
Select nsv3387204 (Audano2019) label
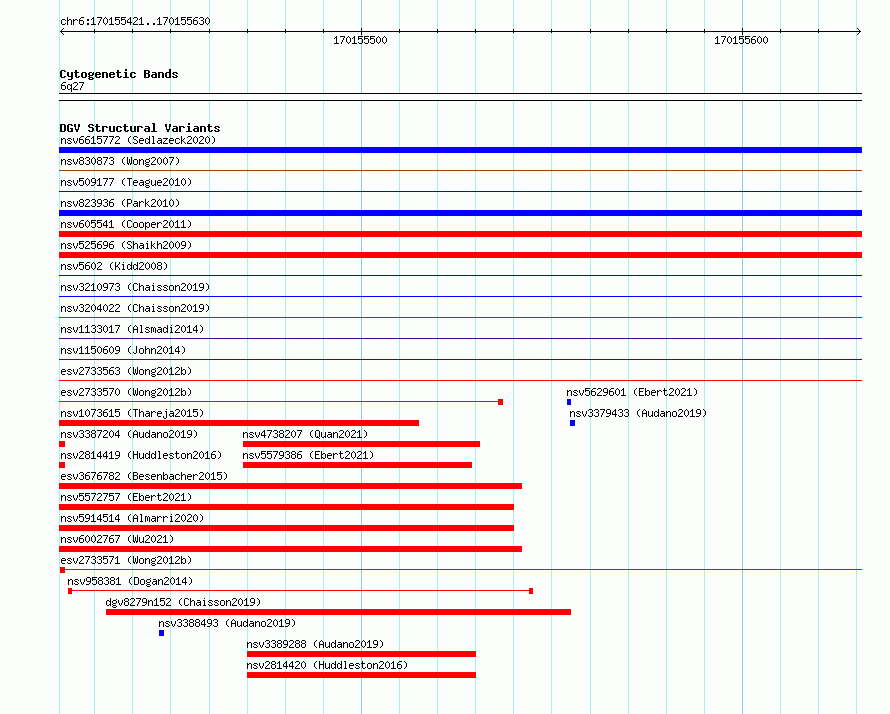point(129,434)
